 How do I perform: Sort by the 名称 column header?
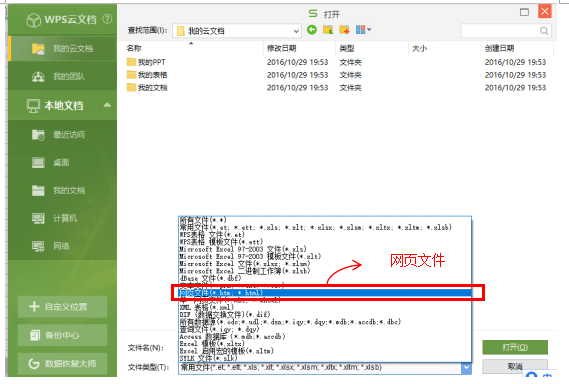pos(134,48)
